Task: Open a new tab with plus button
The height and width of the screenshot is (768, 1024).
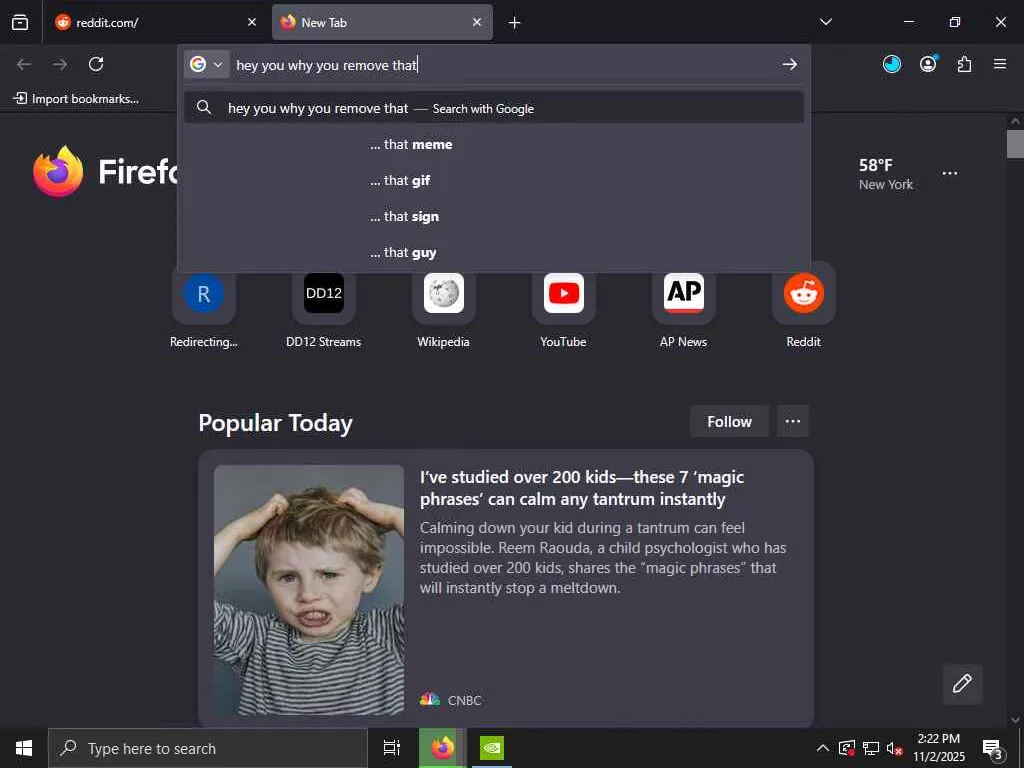Action: (x=515, y=23)
